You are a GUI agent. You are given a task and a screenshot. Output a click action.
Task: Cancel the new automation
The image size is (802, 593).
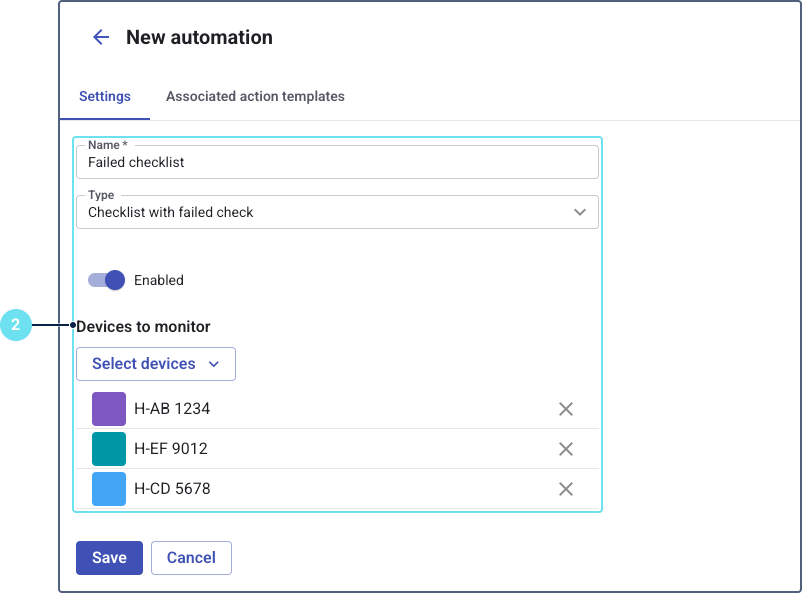pyautogui.click(x=191, y=558)
